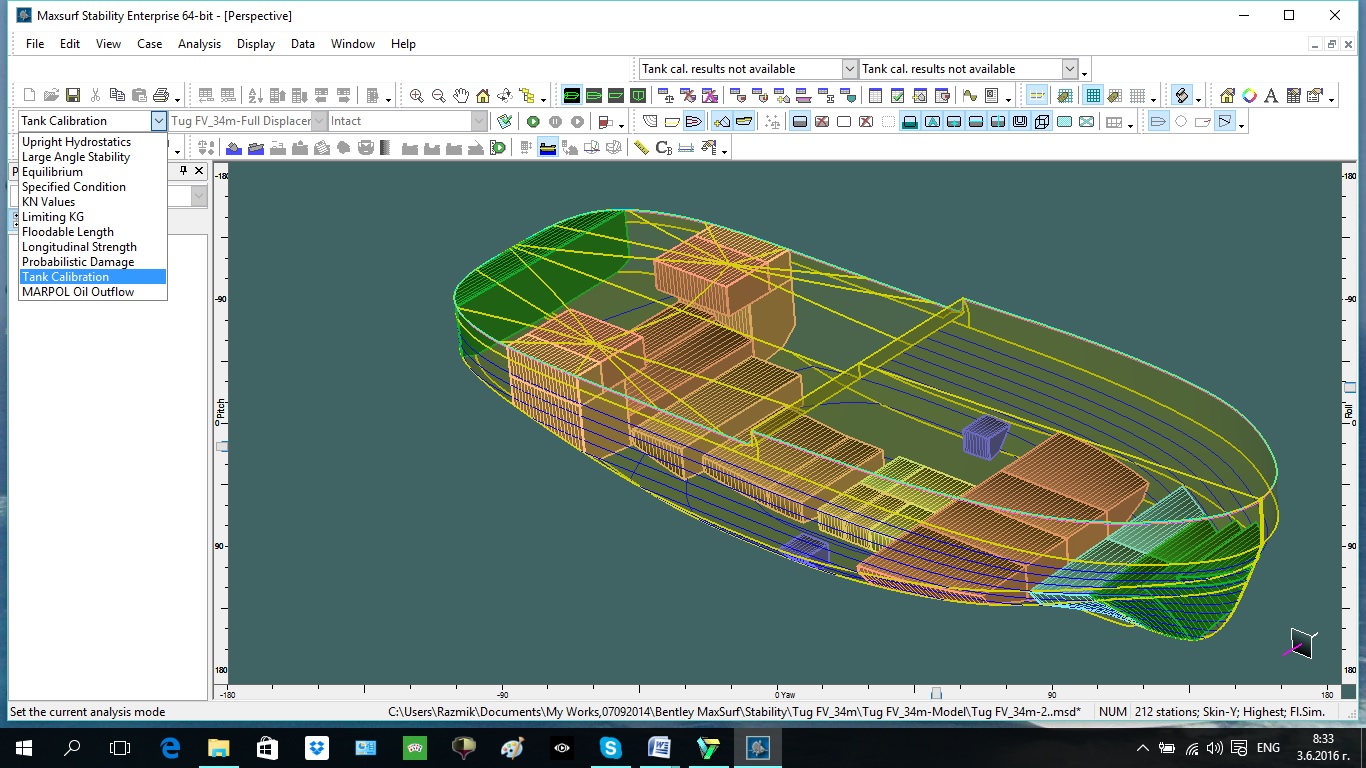Click the Yaw slider handle at bottom
The height and width of the screenshot is (768, 1366).
point(936,693)
